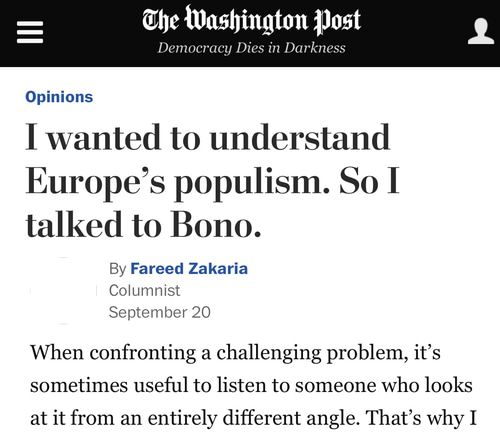The image size is (500, 432).
Task: Click the Democracy Dies in Darkness tagline
Action: click(x=252, y=48)
